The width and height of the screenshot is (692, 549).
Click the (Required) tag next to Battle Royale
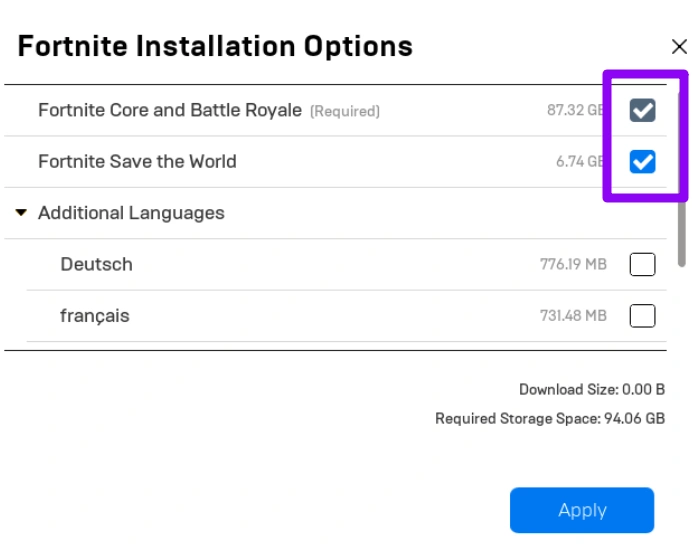(345, 112)
